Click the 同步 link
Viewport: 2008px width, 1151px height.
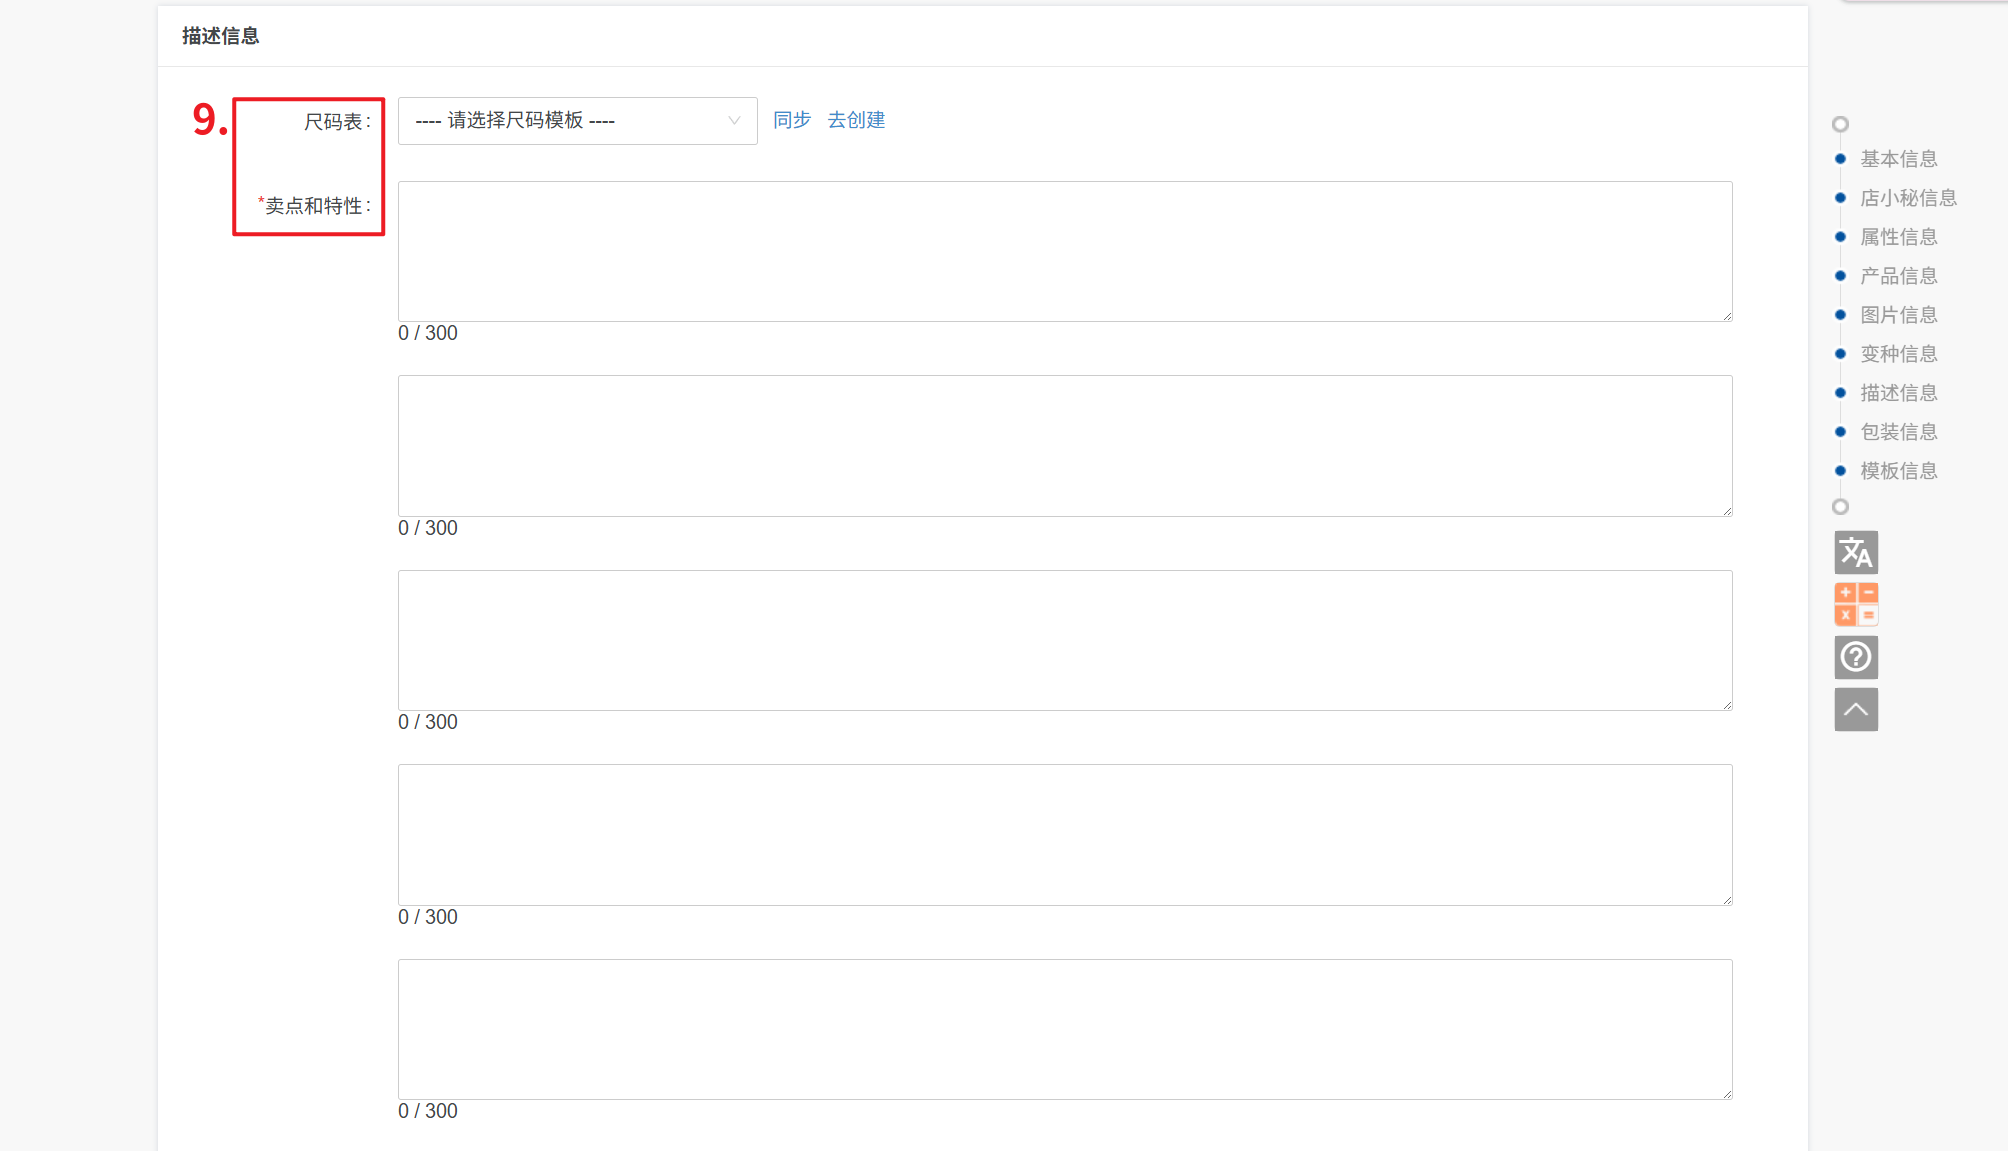791,120
